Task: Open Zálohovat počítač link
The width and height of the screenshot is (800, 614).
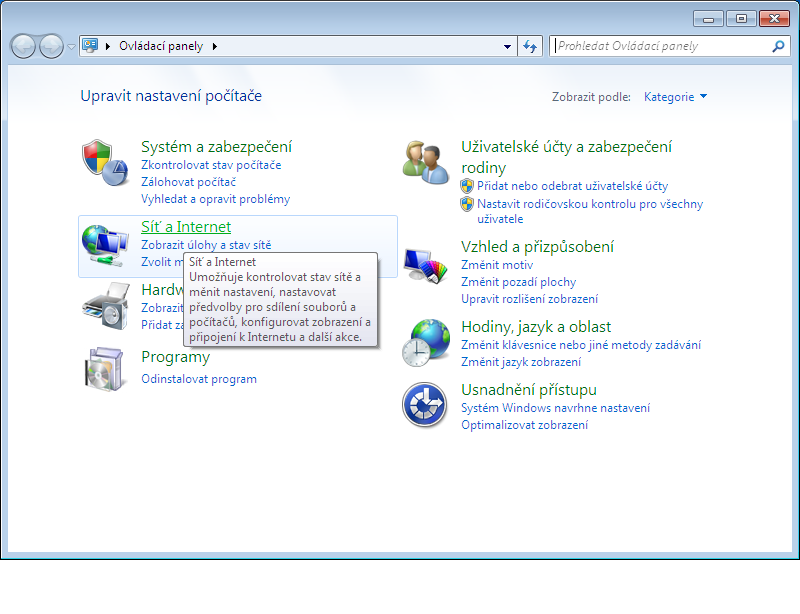Action: pyautogui.click(x=188, y=182)
